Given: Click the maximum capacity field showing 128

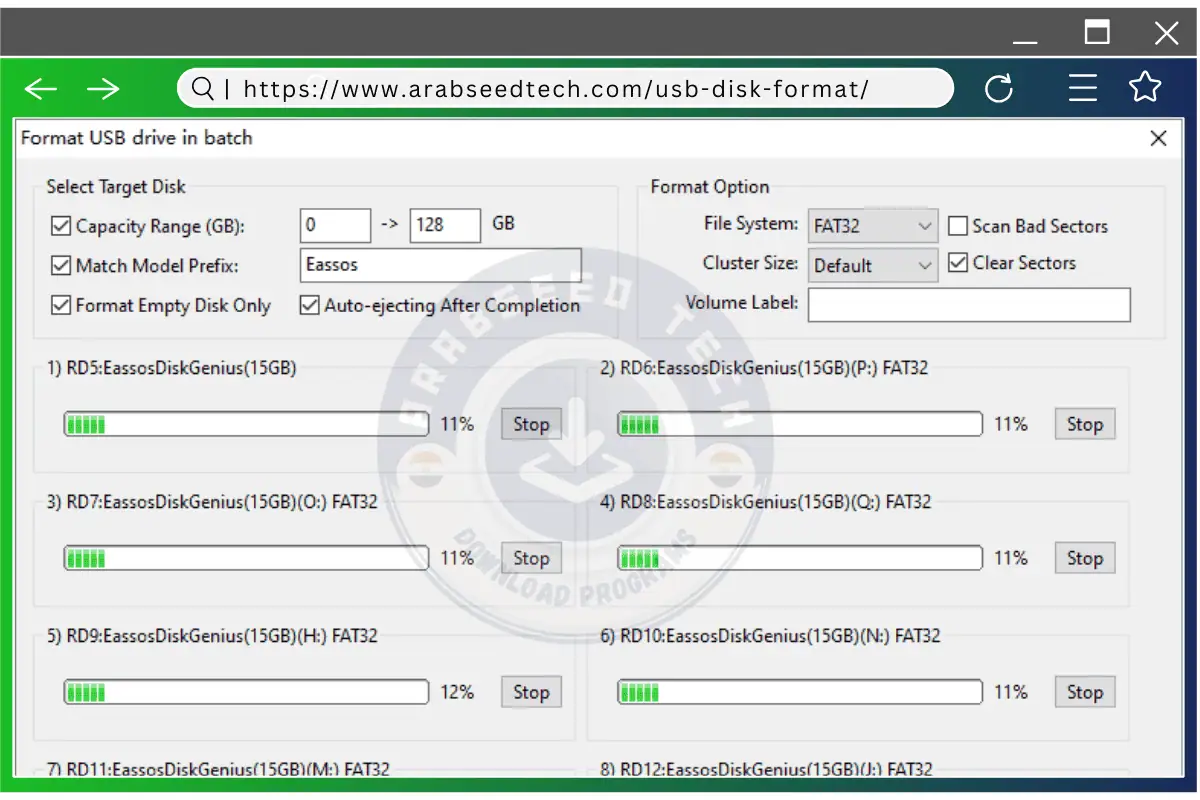Looking at the screenshot, I should 444,226.
